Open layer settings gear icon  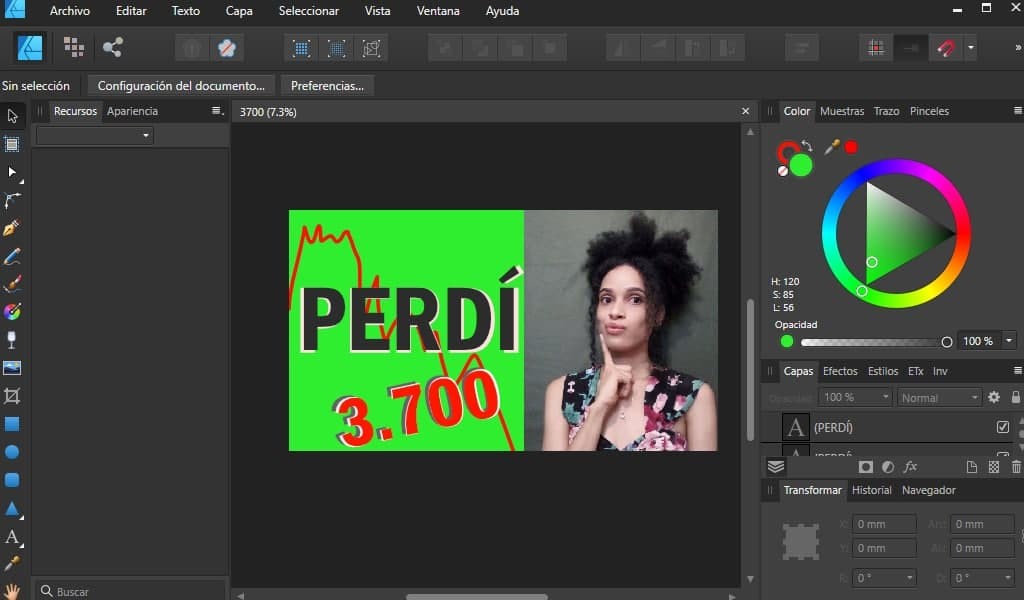(994, 397)
